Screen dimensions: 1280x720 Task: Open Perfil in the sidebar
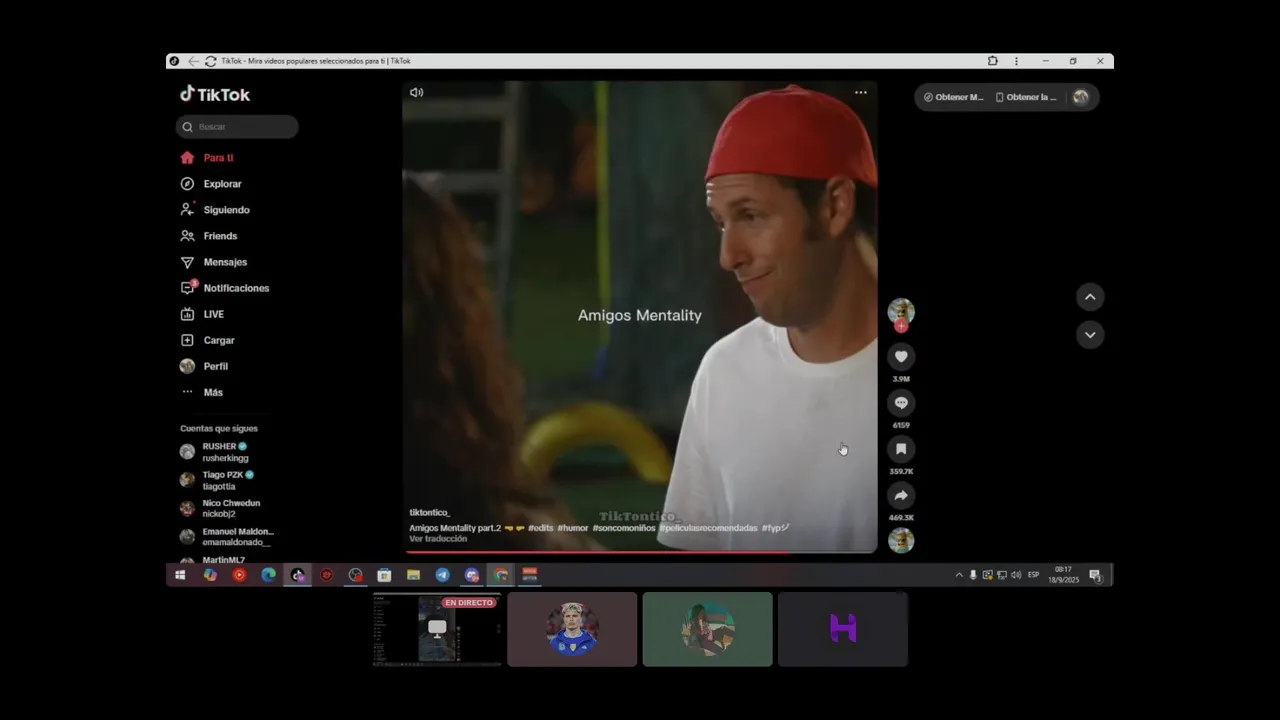point(204,366)
